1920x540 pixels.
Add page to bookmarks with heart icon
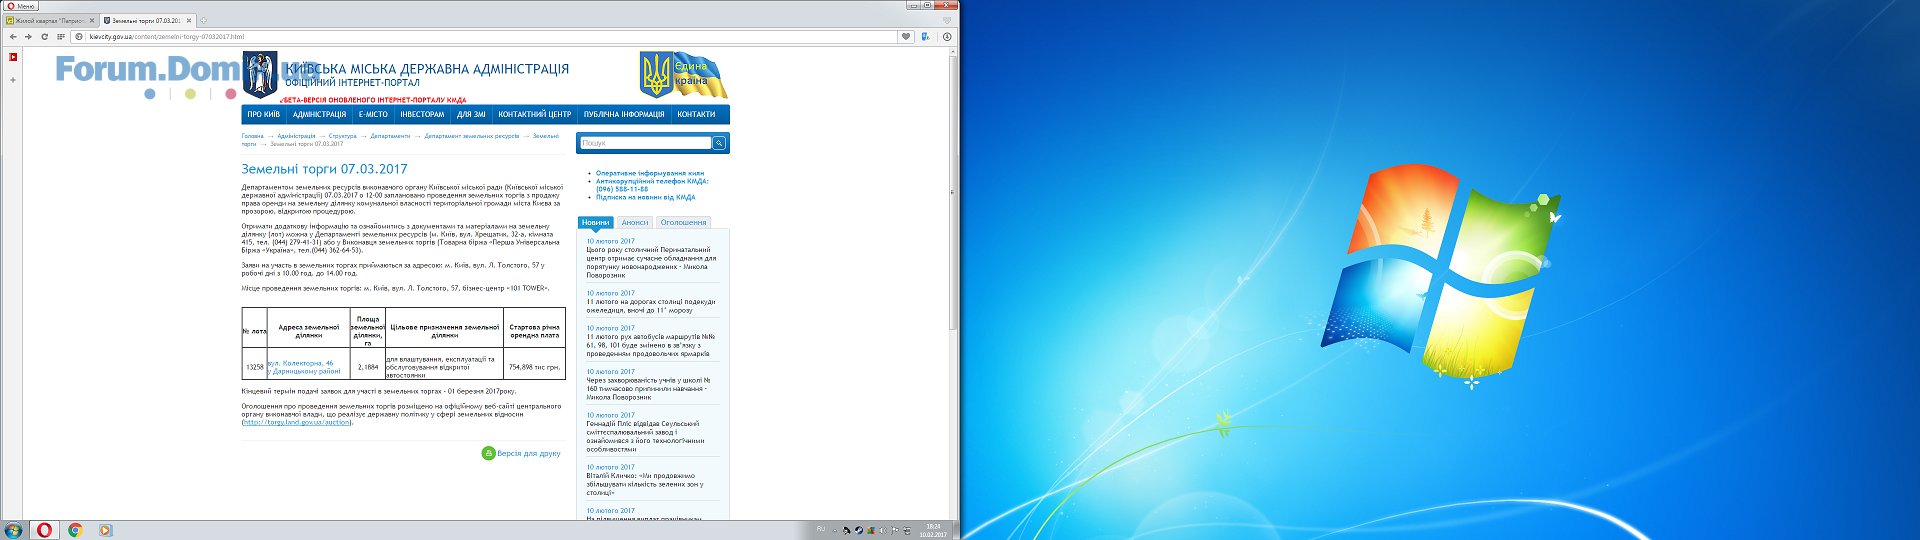point(906,36)
